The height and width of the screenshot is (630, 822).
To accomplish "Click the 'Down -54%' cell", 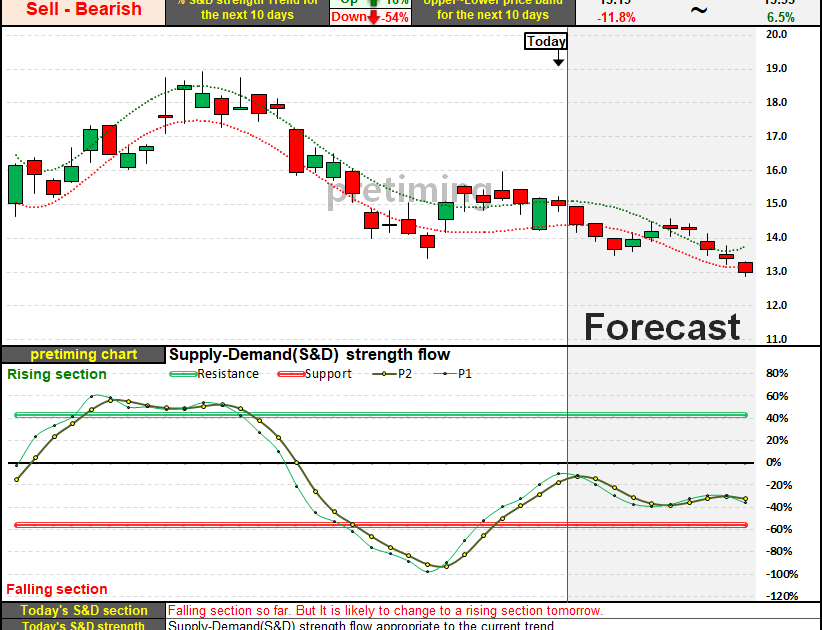I will pyautogui.click(x=371, y=17).
